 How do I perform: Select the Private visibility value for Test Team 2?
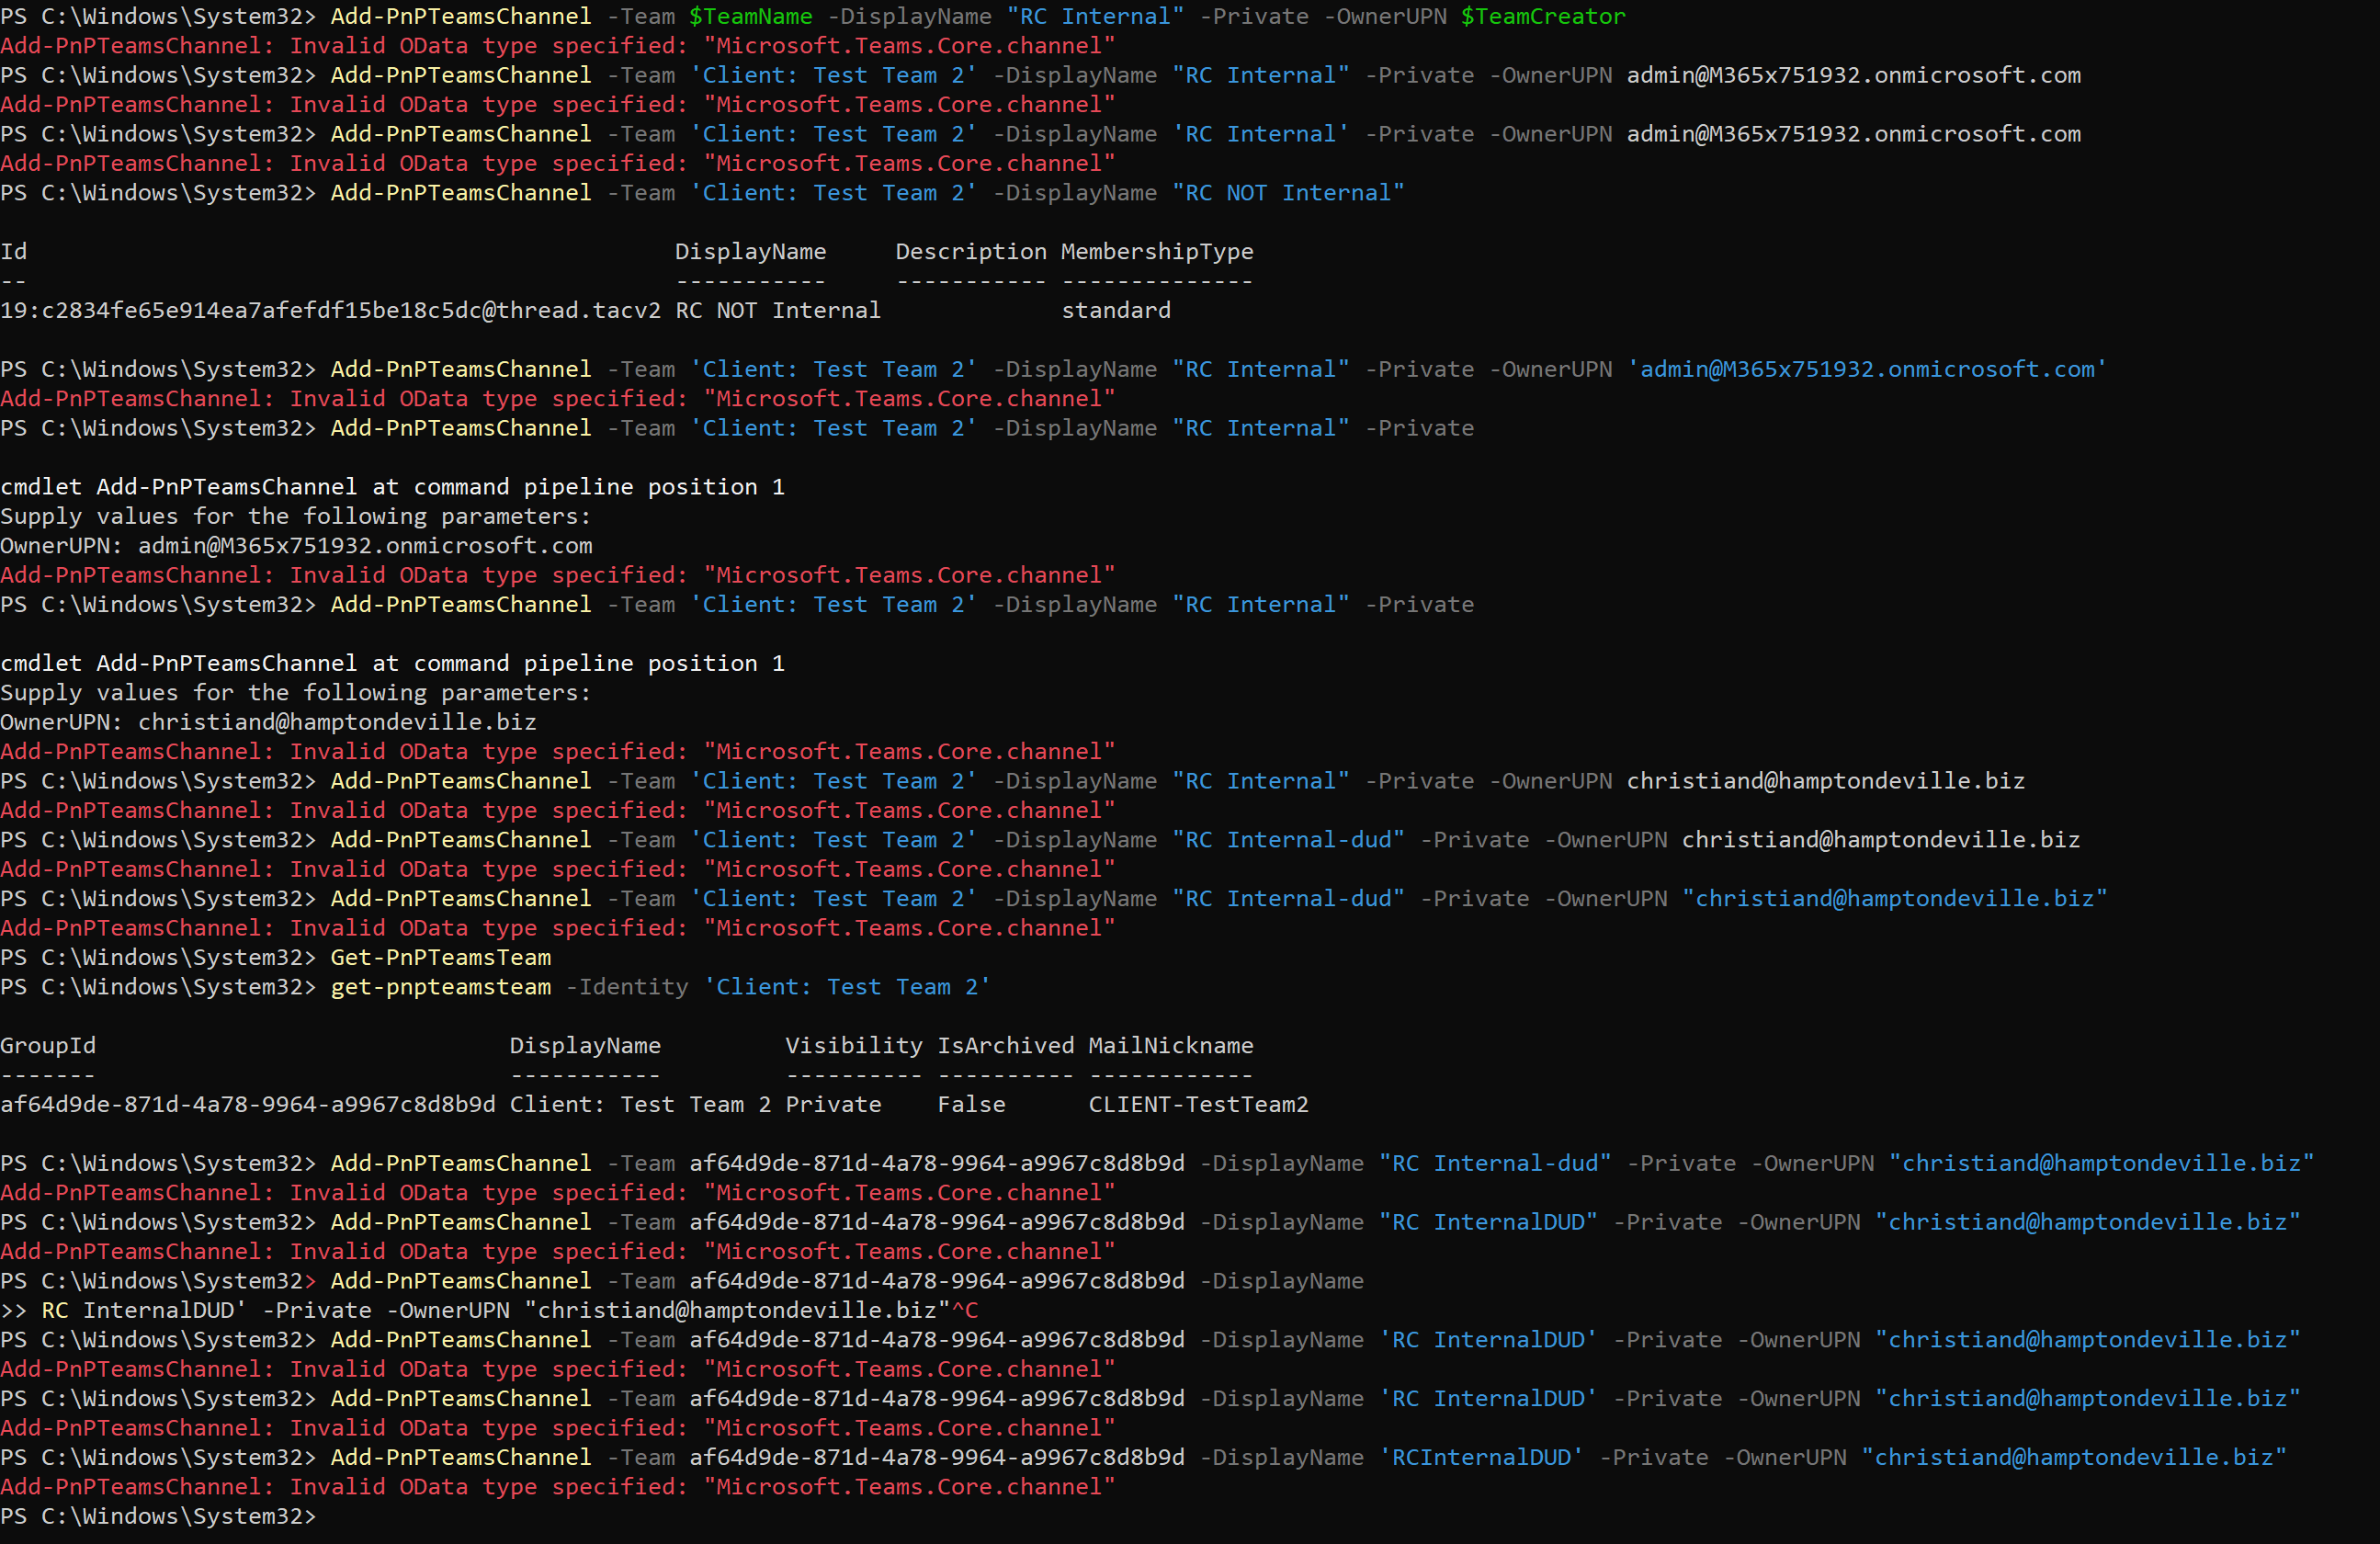point(834,1104)
